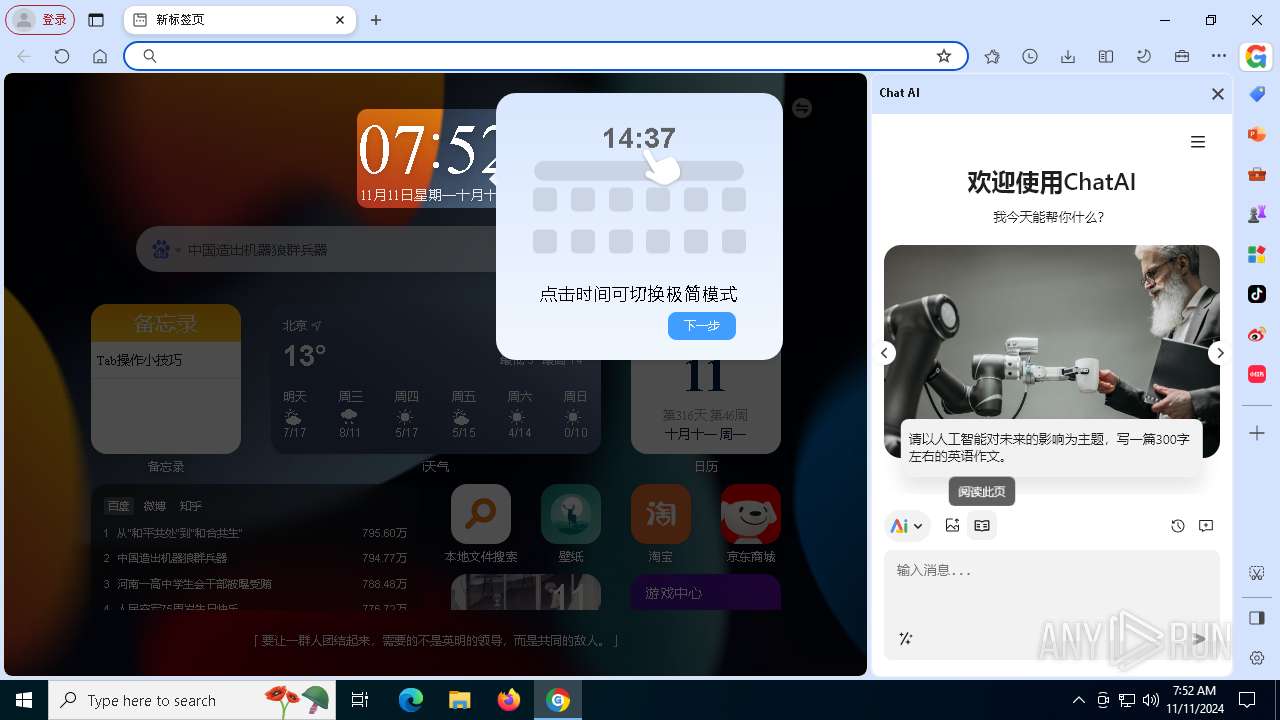Viewport: 1280px width, 720px height.
Task: Open hot item 河南一高中学生会干部殴辱受期
Action: 194,583
